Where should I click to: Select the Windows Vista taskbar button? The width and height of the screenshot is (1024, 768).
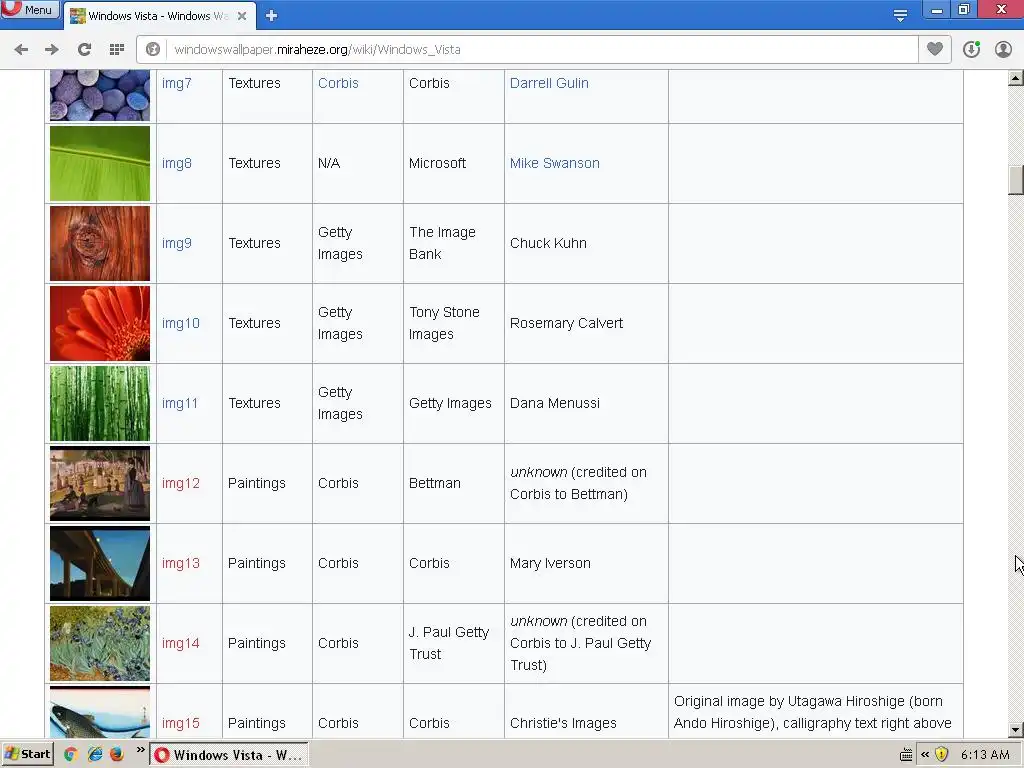tap(229, 755)
